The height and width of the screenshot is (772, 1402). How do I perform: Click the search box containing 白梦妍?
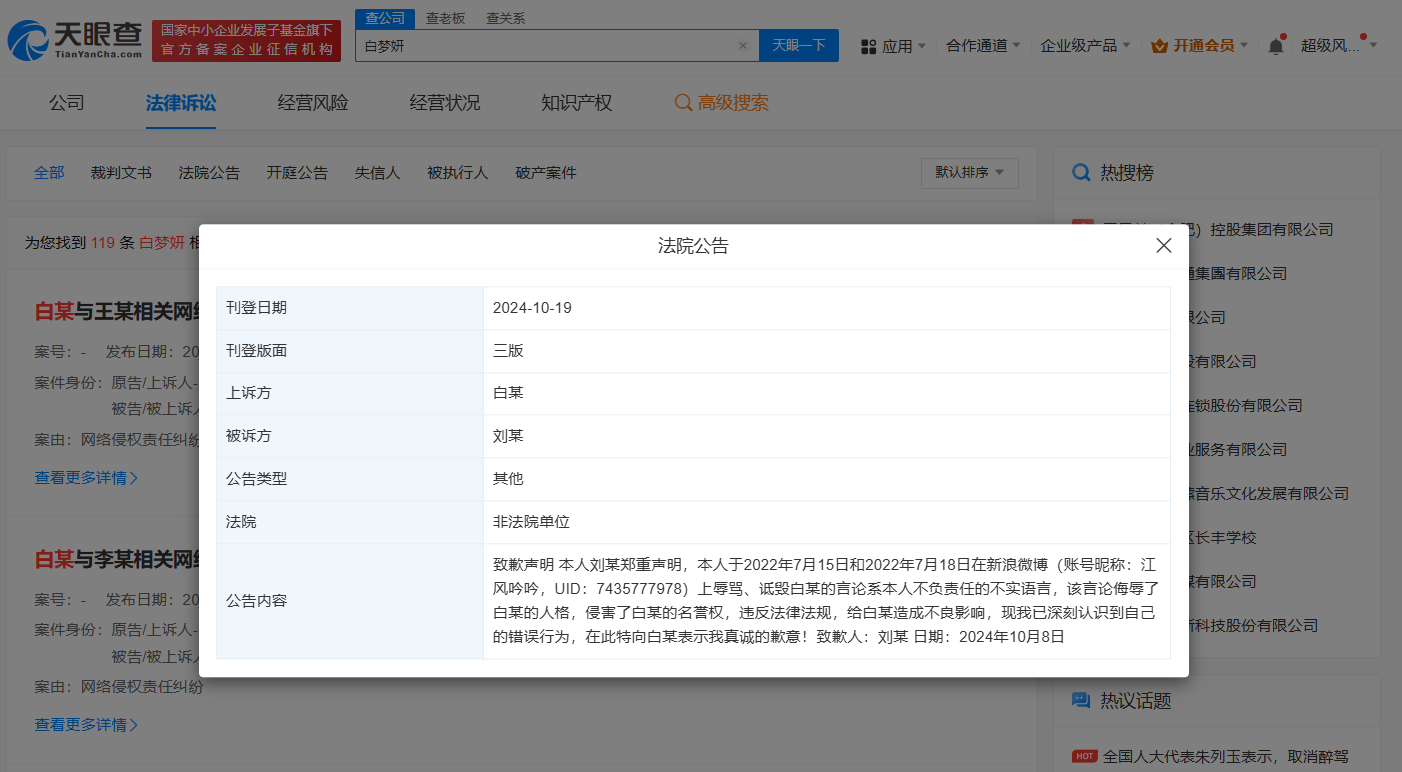[x=545, y=46]
